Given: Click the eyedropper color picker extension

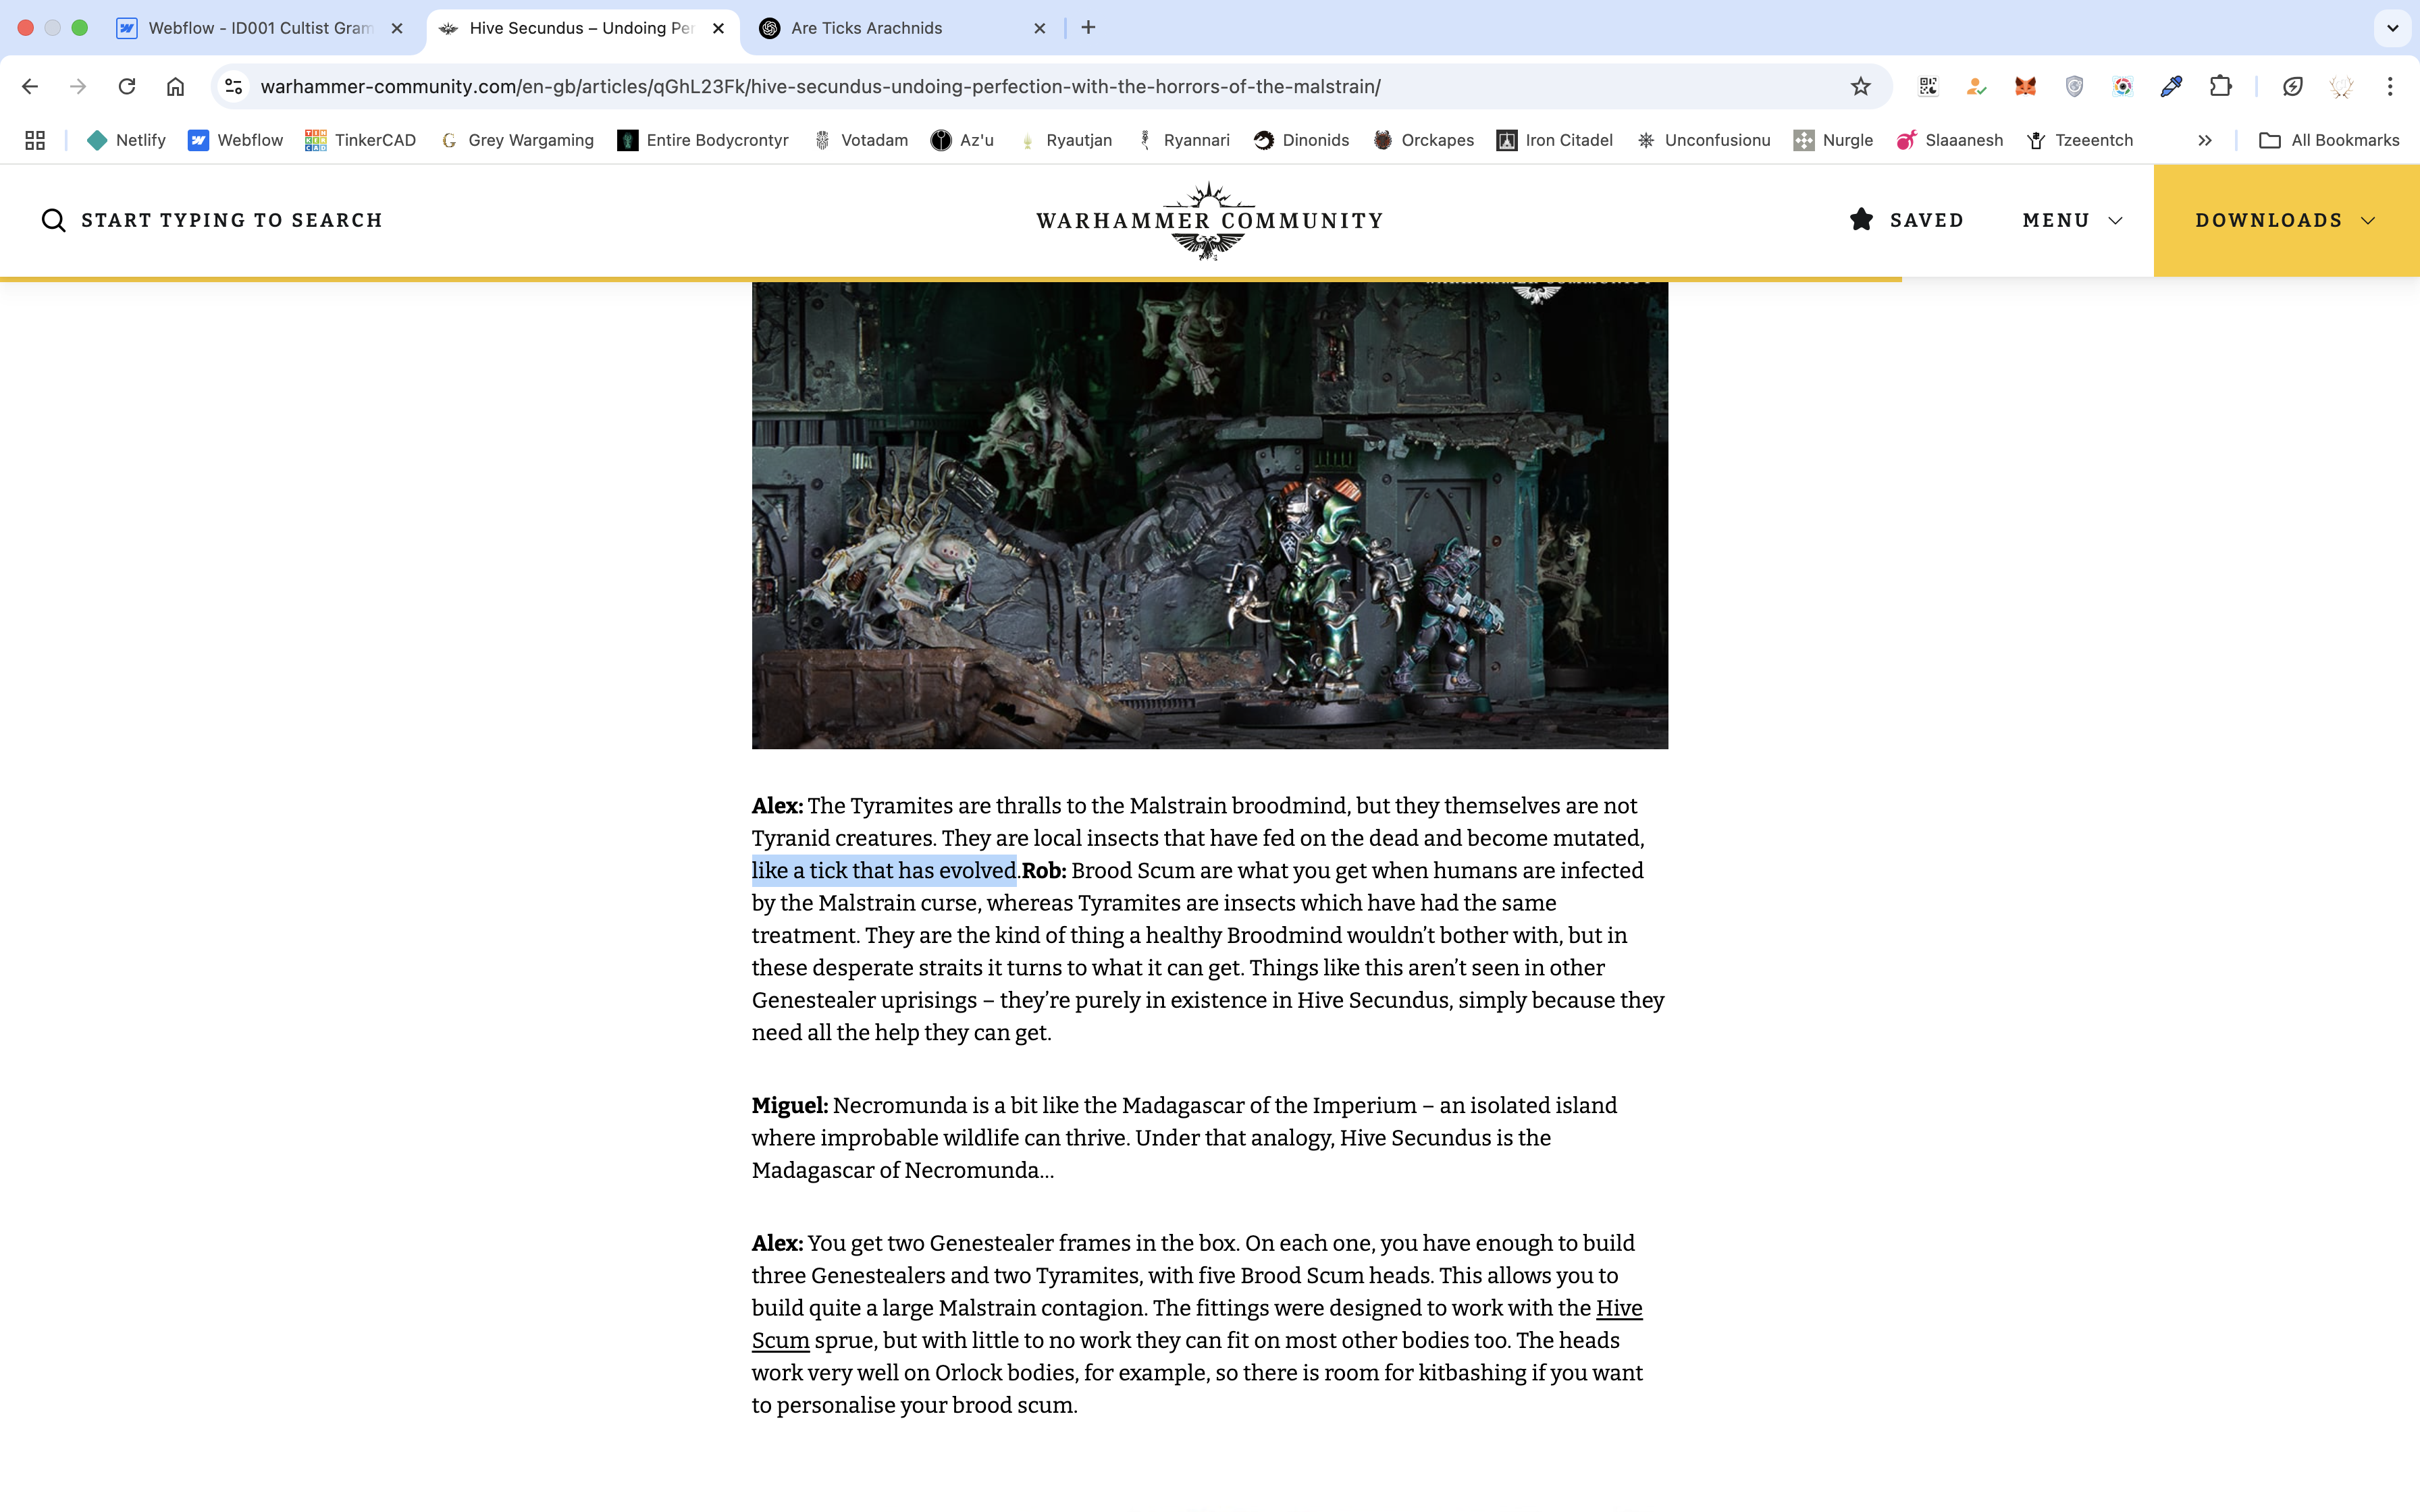Looking at the screenshot, I should click(x=2171, y=86).
